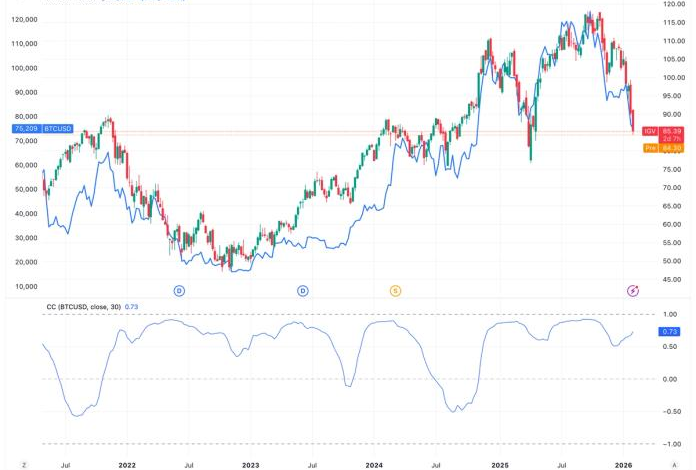This screenshot has height=470, width=696.
Task: Click the 75,209 BTCUSD price tag
Action: [x=24, y=129]
